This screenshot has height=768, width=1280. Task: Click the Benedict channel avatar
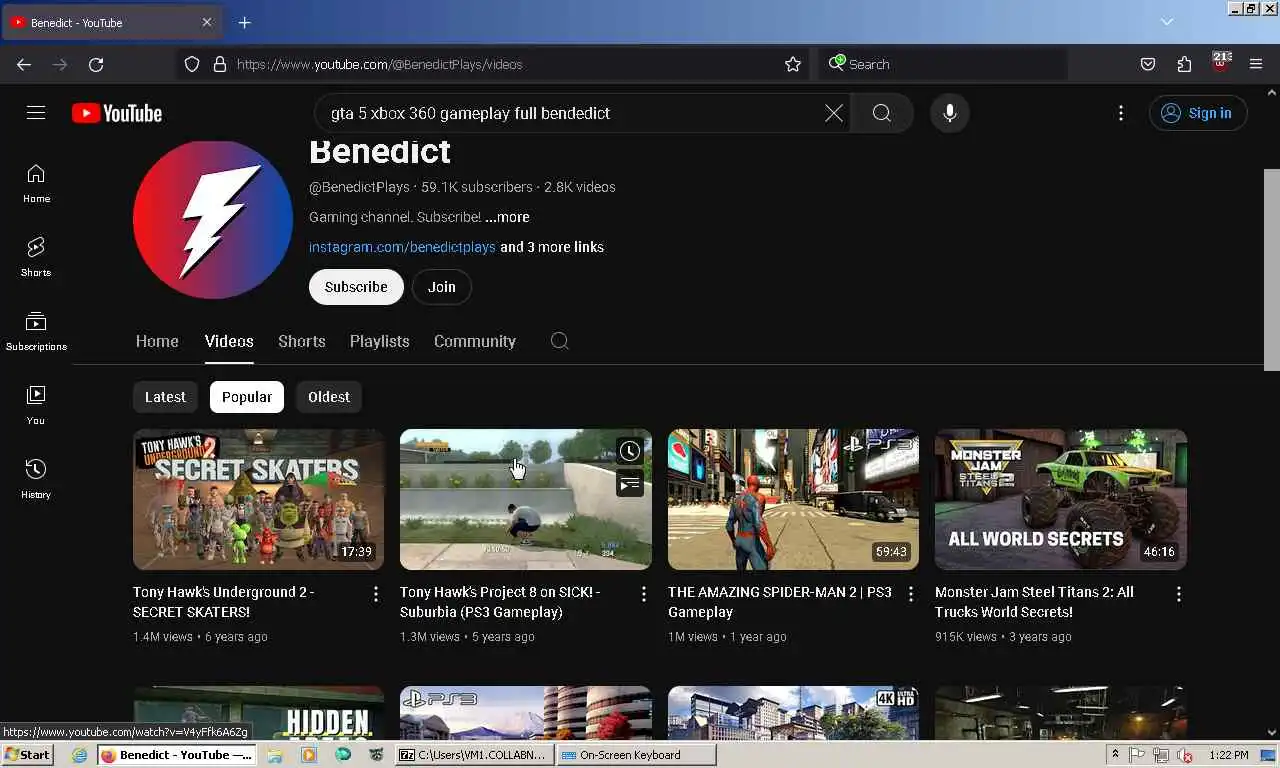click(x=213, y=220)
